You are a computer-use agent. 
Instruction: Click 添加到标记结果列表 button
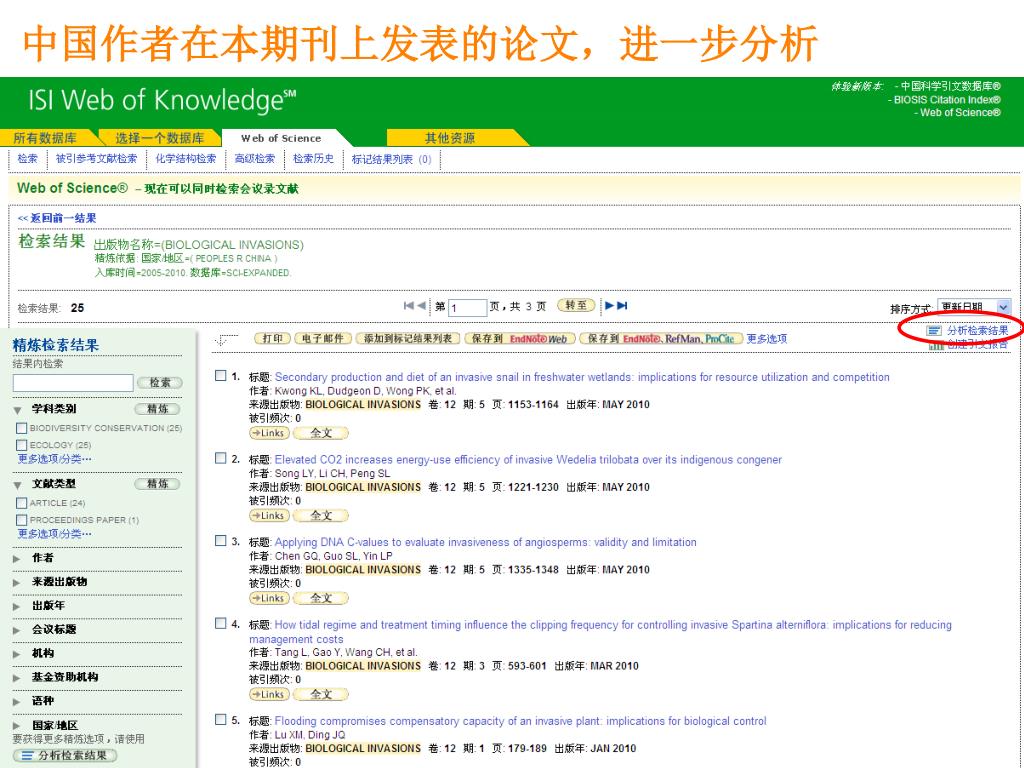(408, 338)
